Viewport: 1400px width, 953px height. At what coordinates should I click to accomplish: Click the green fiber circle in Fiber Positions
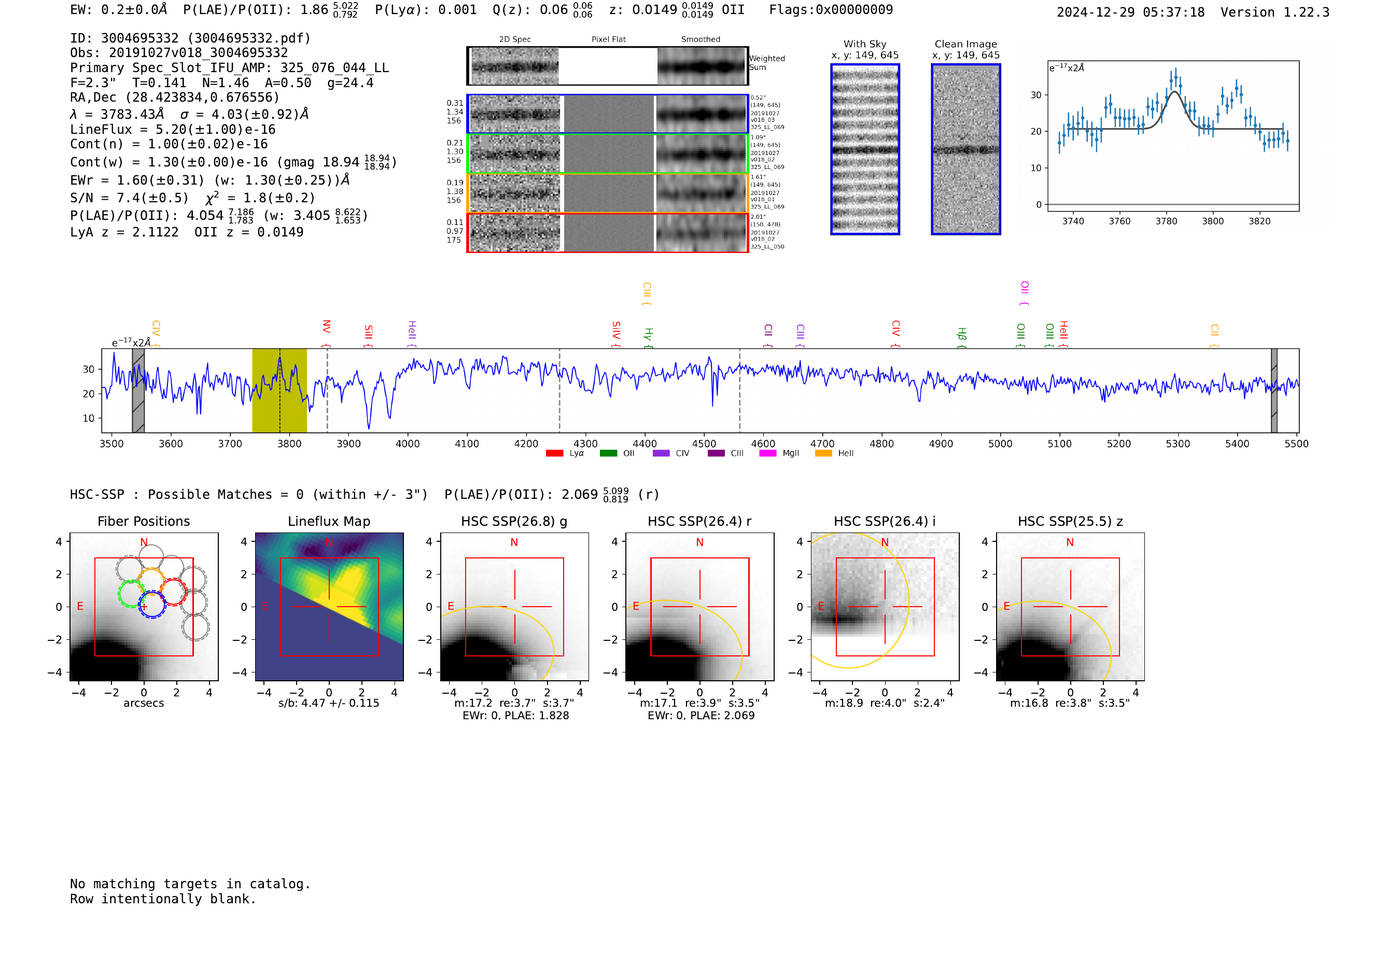132,593
